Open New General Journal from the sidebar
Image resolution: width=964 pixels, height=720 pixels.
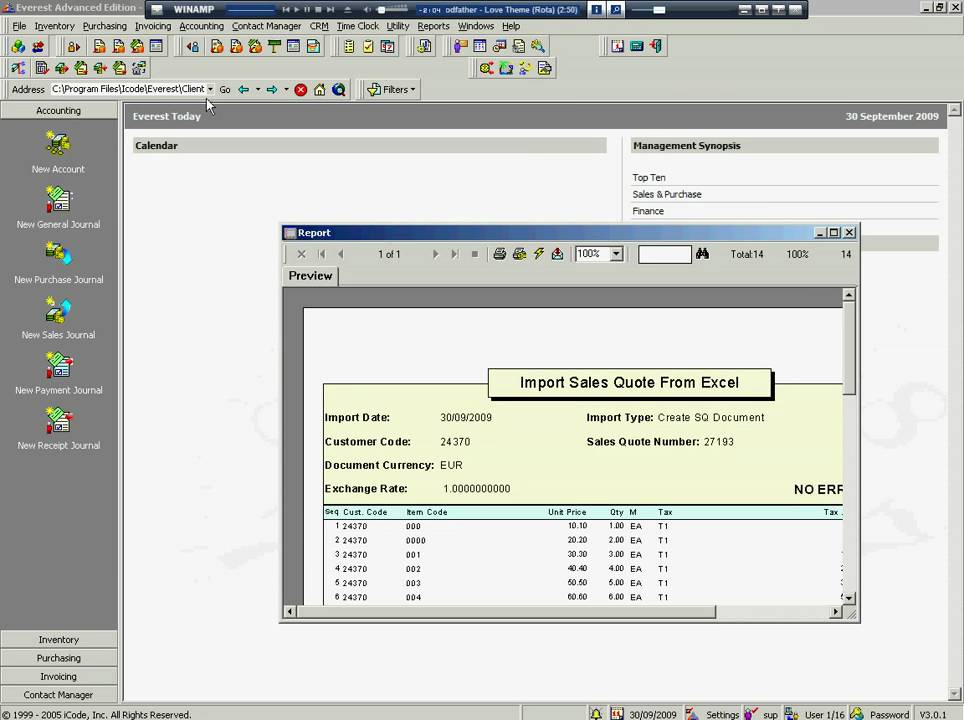(x=58, y=199)
